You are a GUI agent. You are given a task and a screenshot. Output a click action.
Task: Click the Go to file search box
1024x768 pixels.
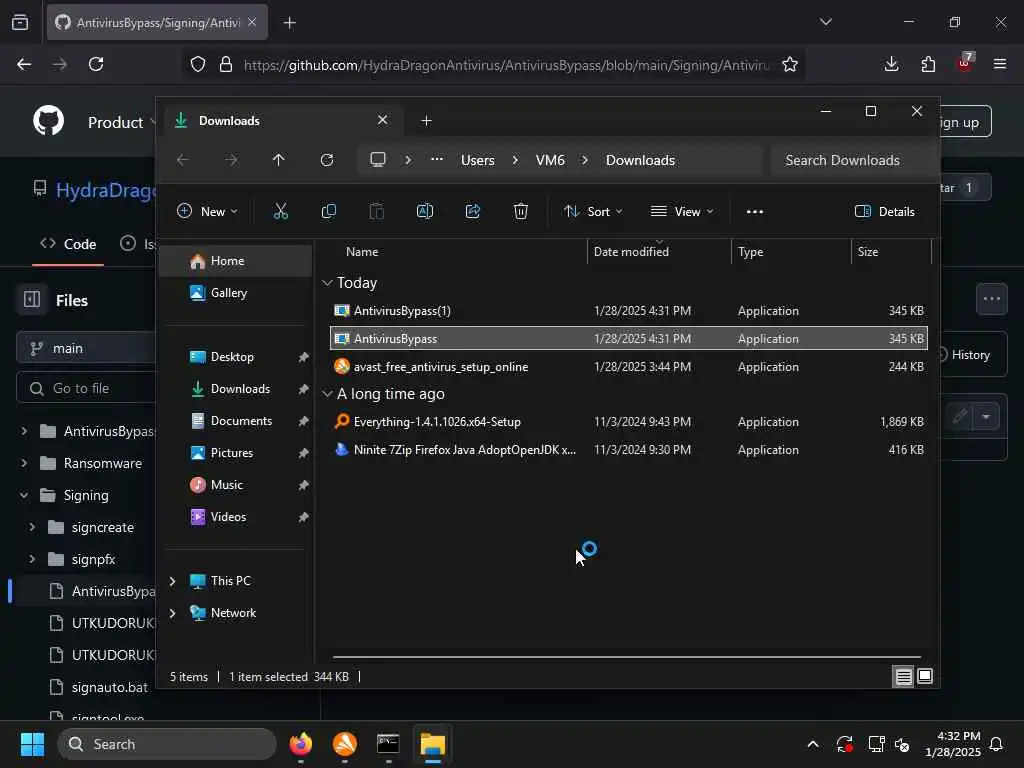[x=86, y=389]
